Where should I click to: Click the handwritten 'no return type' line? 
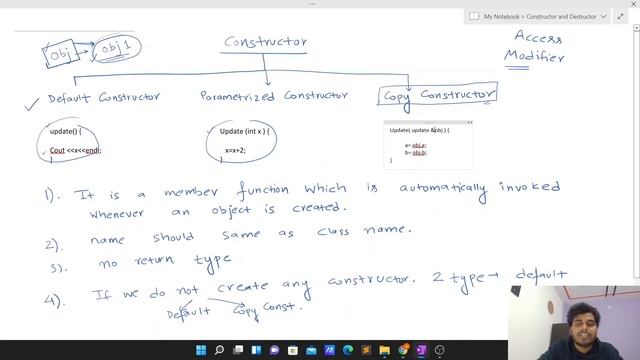pos(165,262)
